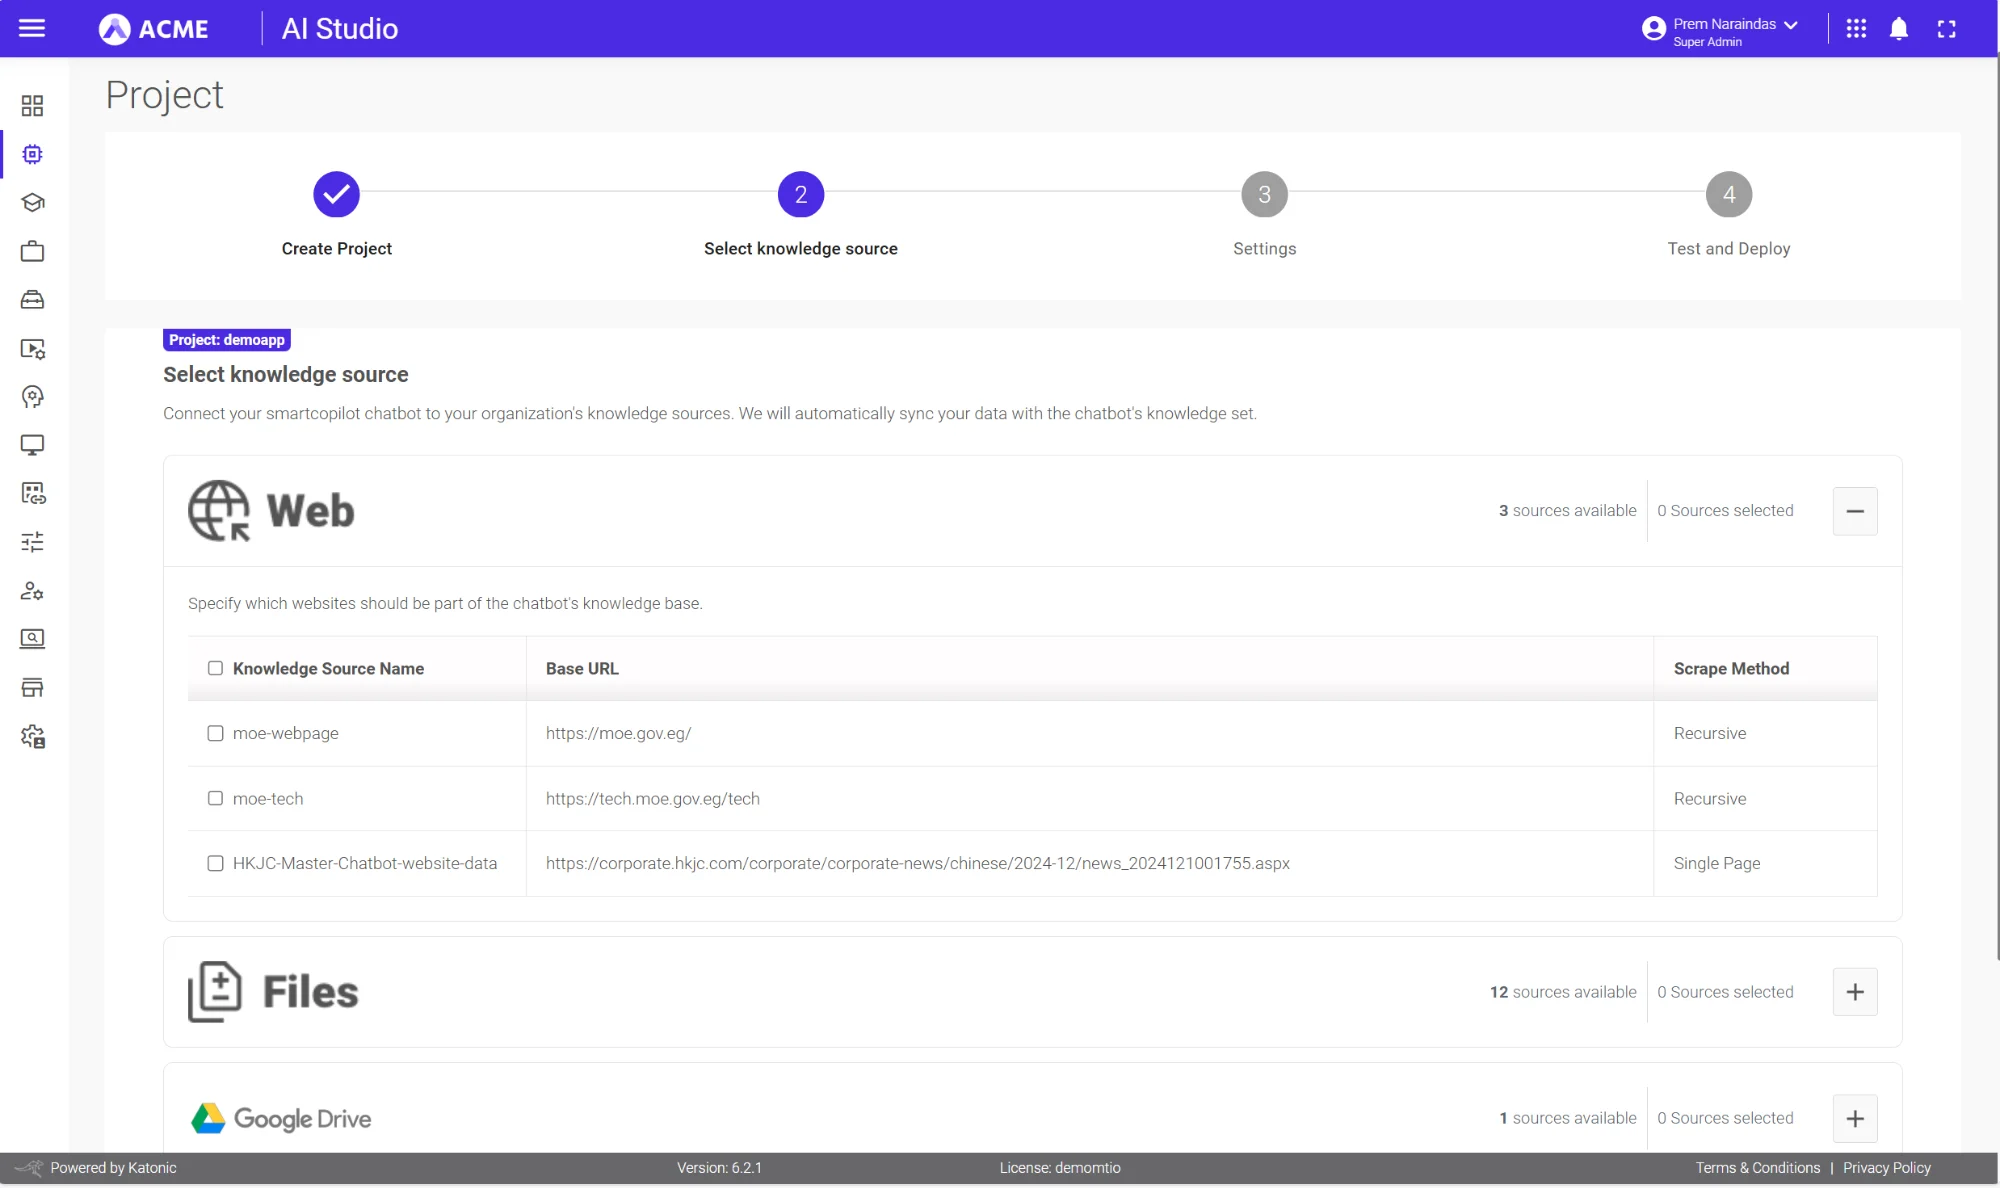2000x1188 pixels.
Task: Open the briefcase workspace icon in sidebar
Action: pyautogui.click(x=33, y=251)
